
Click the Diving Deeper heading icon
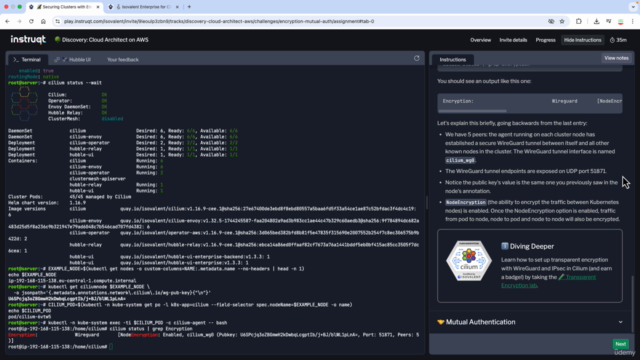[504, 246]
